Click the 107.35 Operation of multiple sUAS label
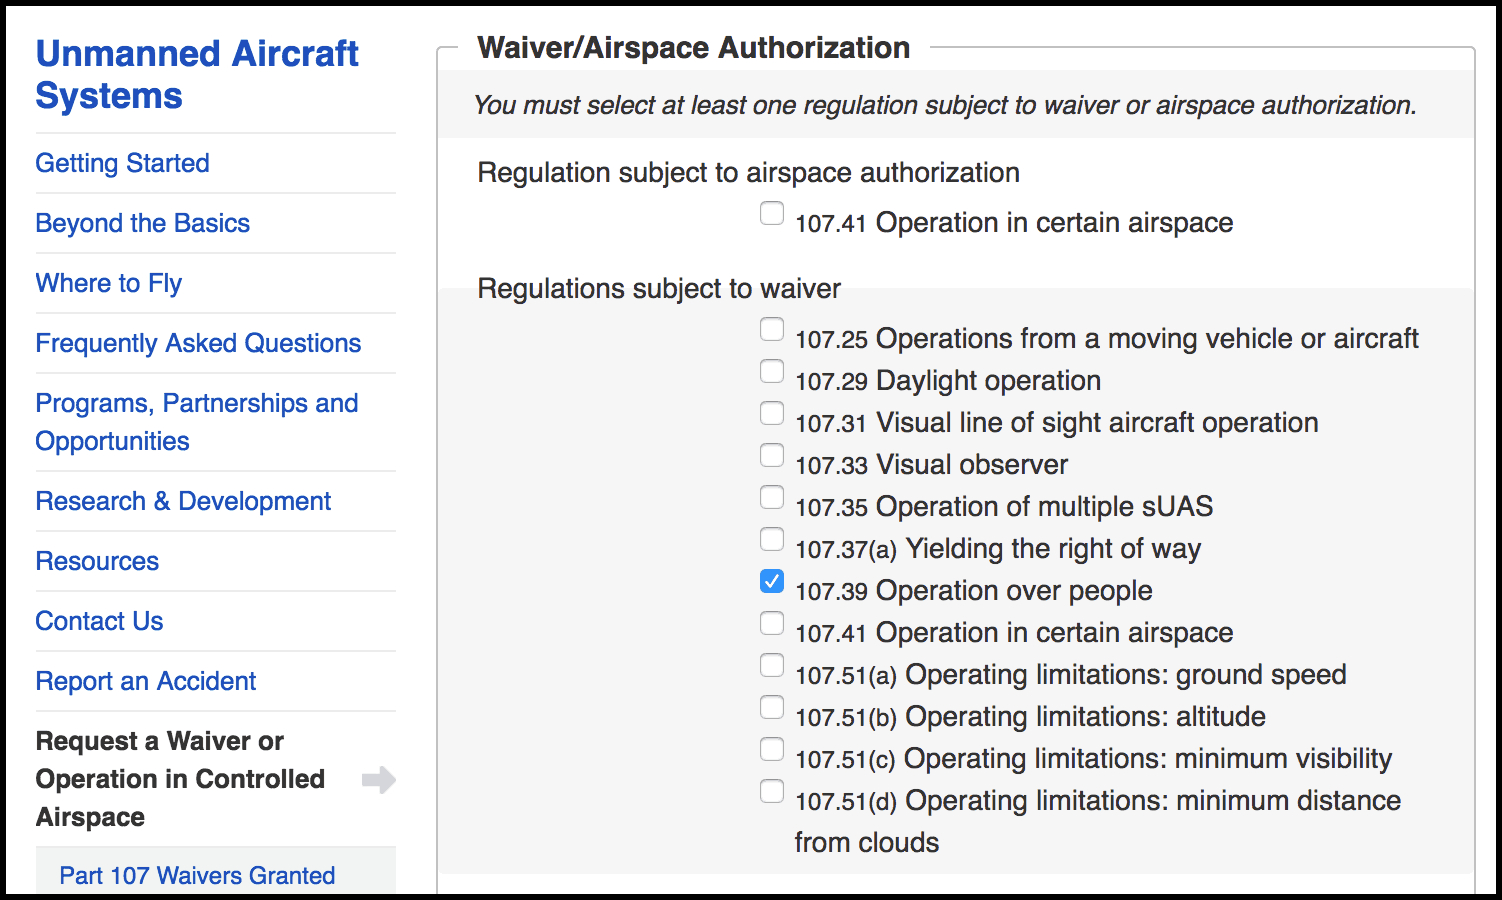This screenshot has height=900, width=1502. pyautogui.click(x=1004, y=507)
